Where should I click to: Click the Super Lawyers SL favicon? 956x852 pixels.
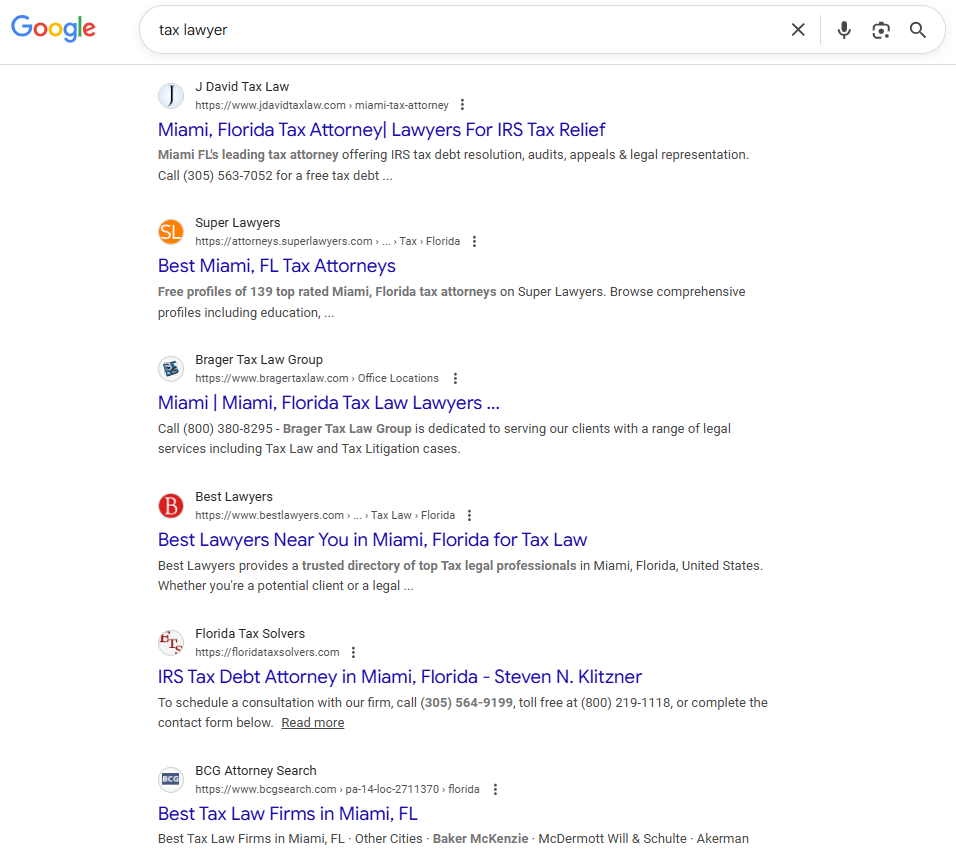[x=170, y=231]
